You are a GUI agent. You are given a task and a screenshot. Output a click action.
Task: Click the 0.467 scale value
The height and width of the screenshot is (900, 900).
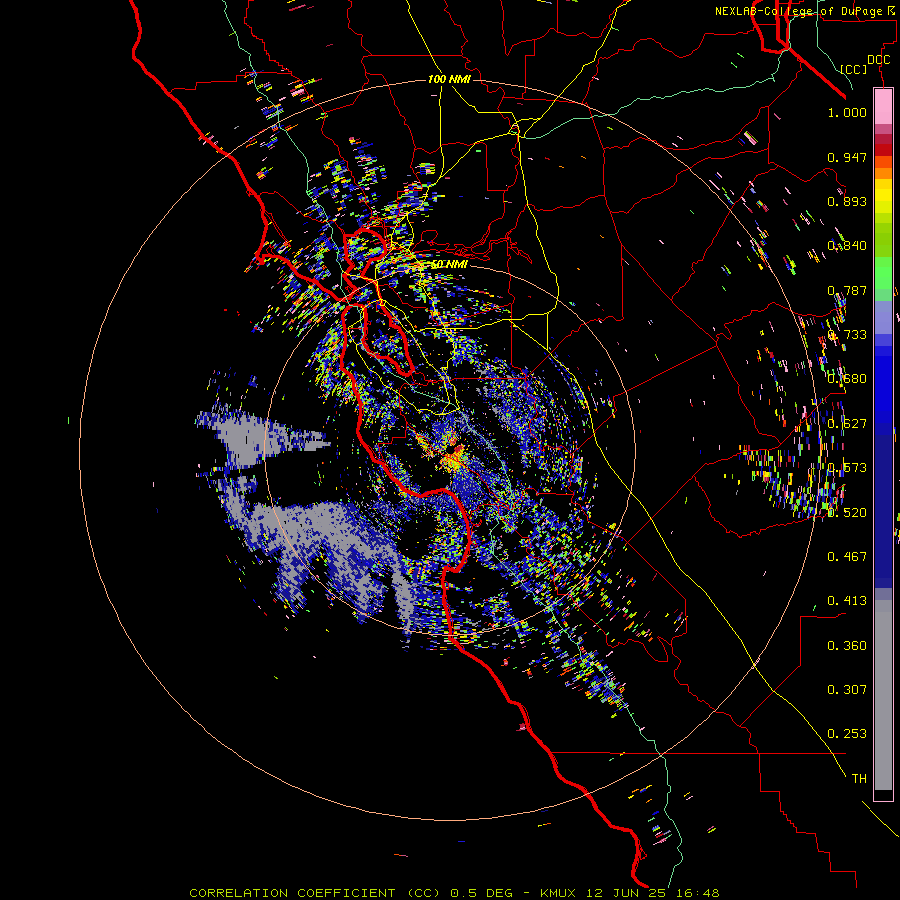[x=847, y=557]
